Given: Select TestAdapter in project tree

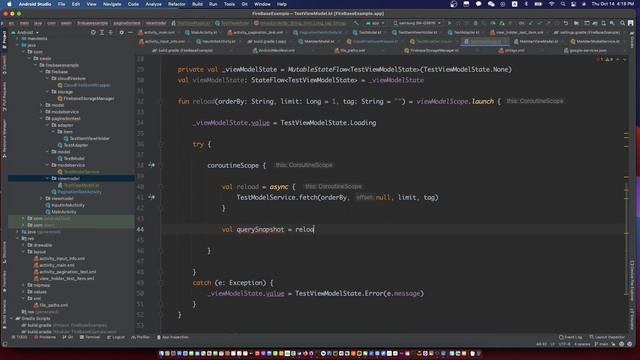Looking at the screenshot, I should point(73,145).
